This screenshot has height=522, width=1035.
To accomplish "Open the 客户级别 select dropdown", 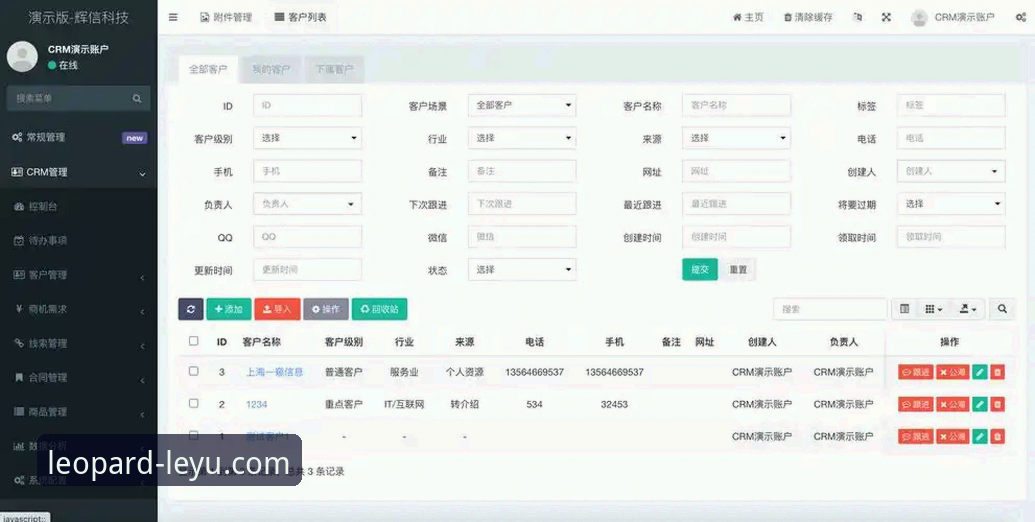I will (307, 138).
